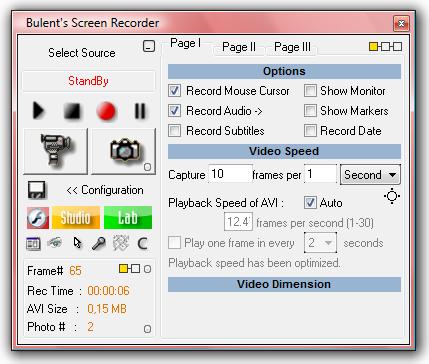Click the eye preview icon
Viewport: 429px width, 364px height.
pos(55,242)
